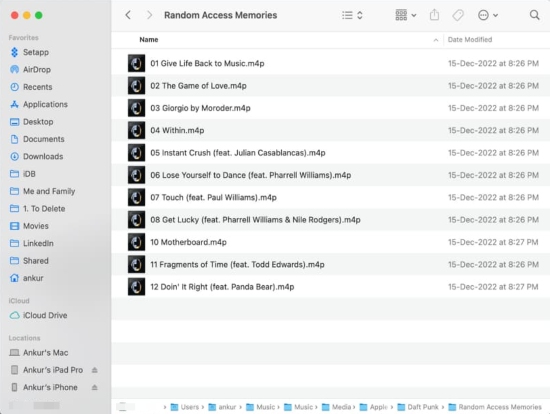The image size is (550, 414).
Task: Click Apple in the path bar
Action: [x=374, y=407]
